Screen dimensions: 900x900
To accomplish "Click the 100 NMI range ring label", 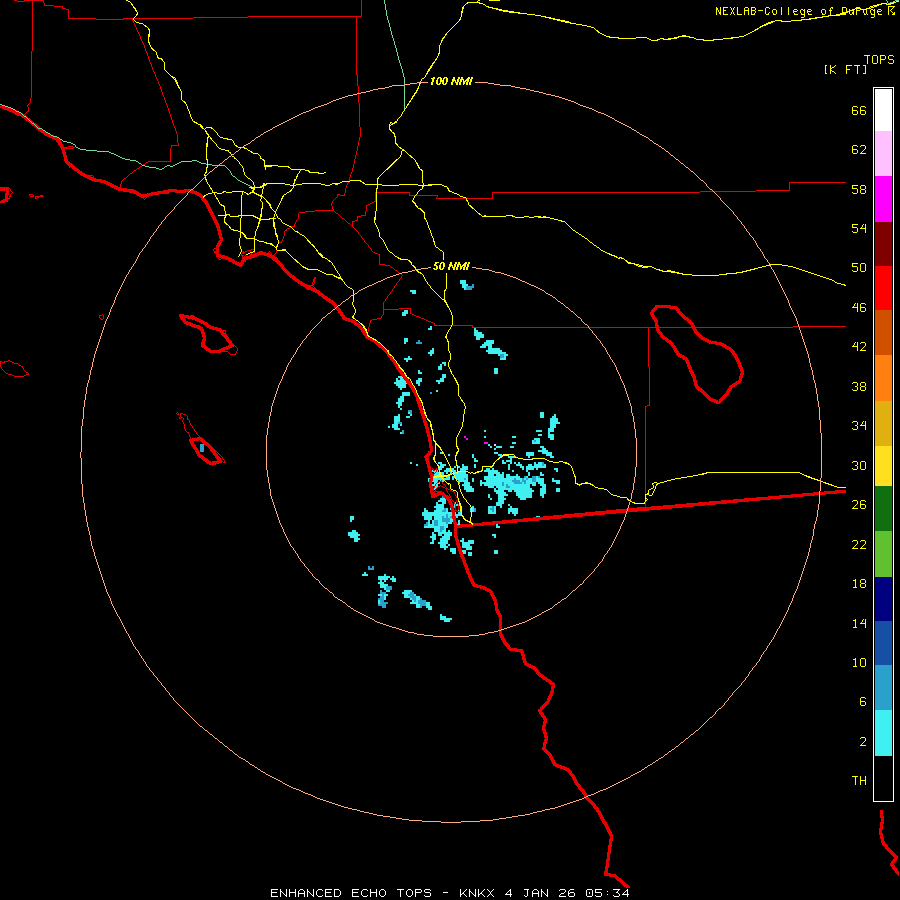I will click(451, 82).
